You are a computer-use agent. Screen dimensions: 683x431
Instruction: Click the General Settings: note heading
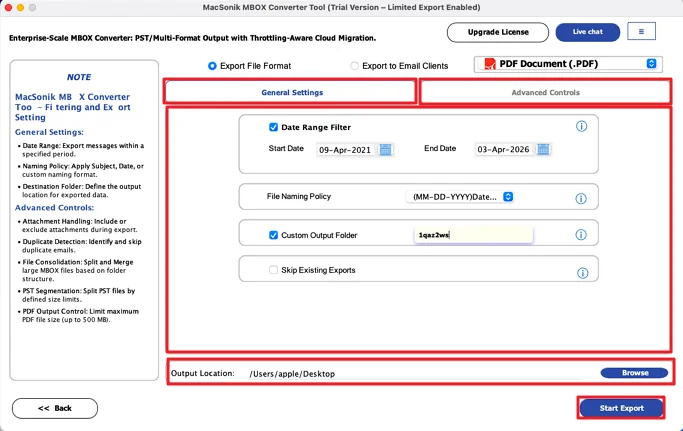pyautogui.click(x=49, y=132)
